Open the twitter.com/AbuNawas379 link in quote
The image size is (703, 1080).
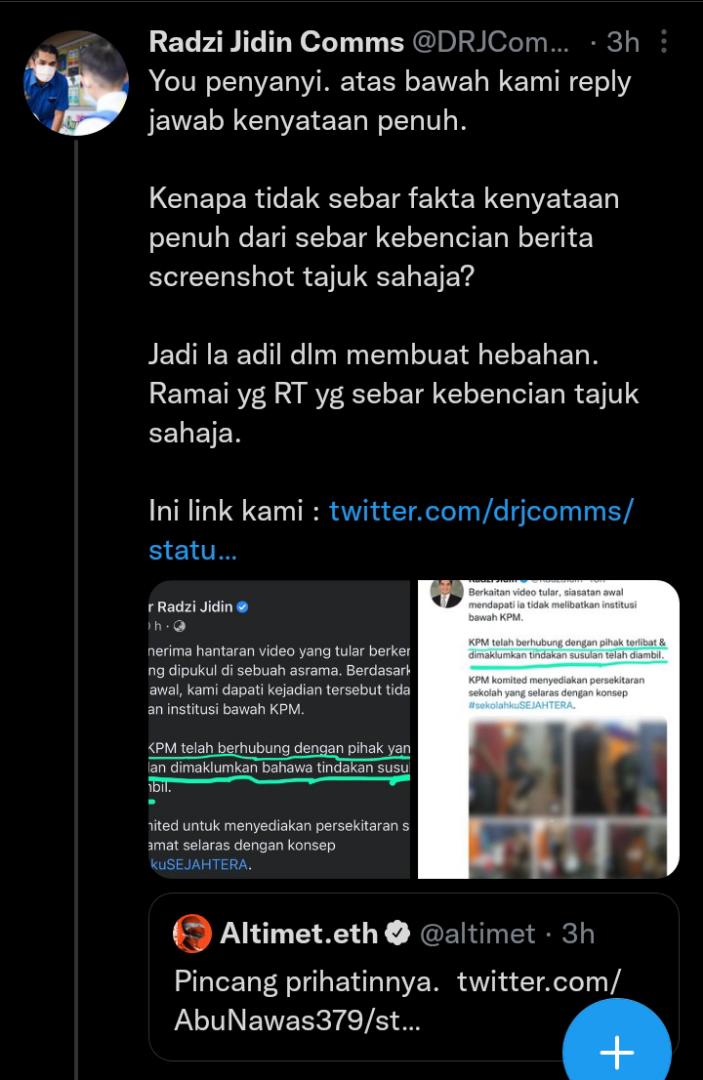[397, 1000]
